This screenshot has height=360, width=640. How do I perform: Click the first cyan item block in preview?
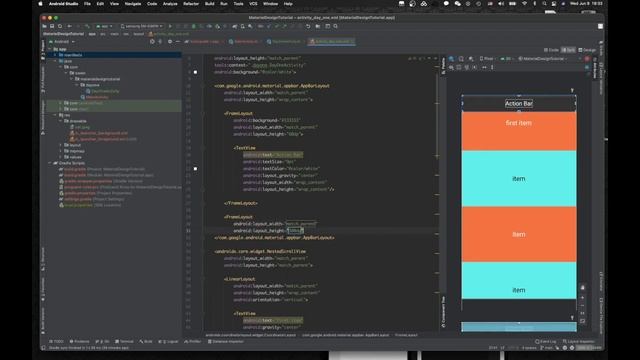coord(519,178)
